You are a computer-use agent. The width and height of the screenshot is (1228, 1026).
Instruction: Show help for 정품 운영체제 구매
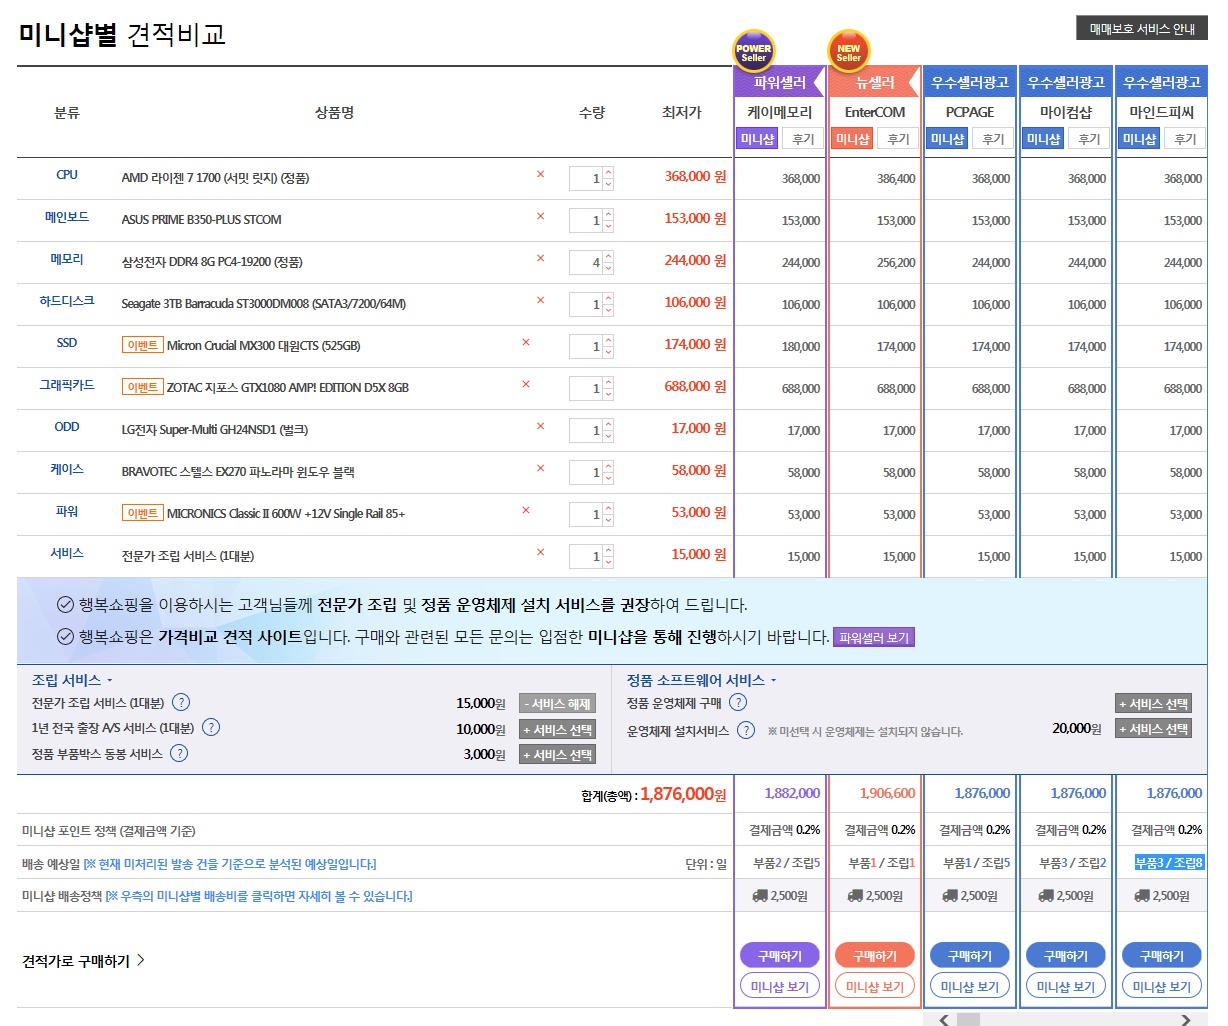pyautogui.click(x=738, y=703)
